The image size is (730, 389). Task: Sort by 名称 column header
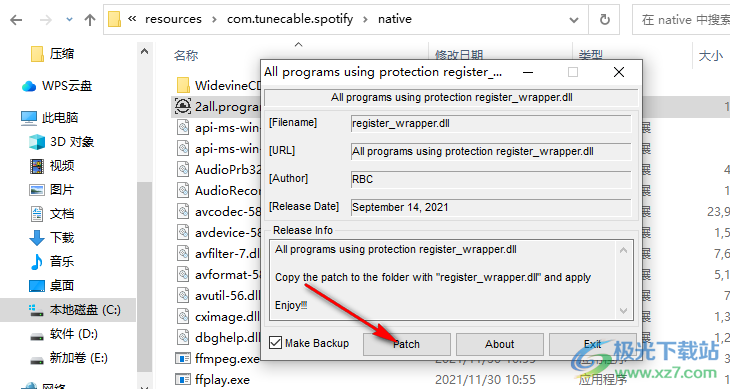(x=186, y=56)
